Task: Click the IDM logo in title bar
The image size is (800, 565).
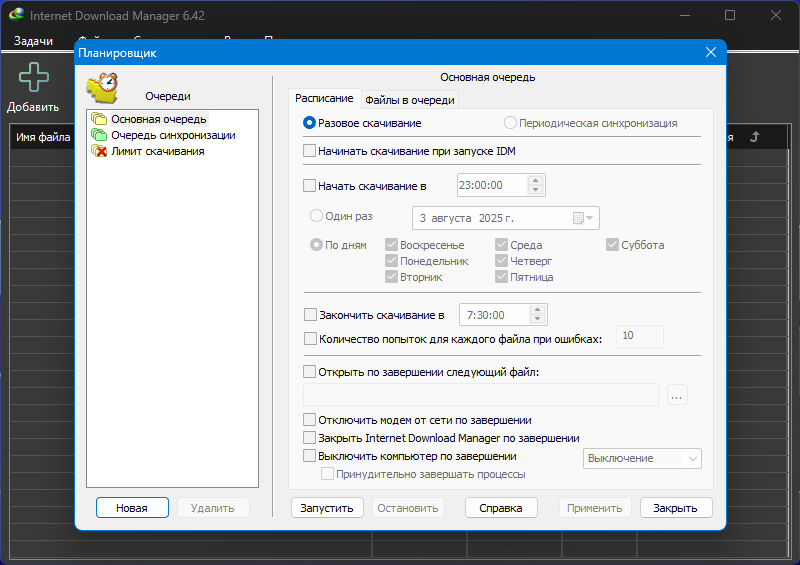Action: tap(16, 15)
